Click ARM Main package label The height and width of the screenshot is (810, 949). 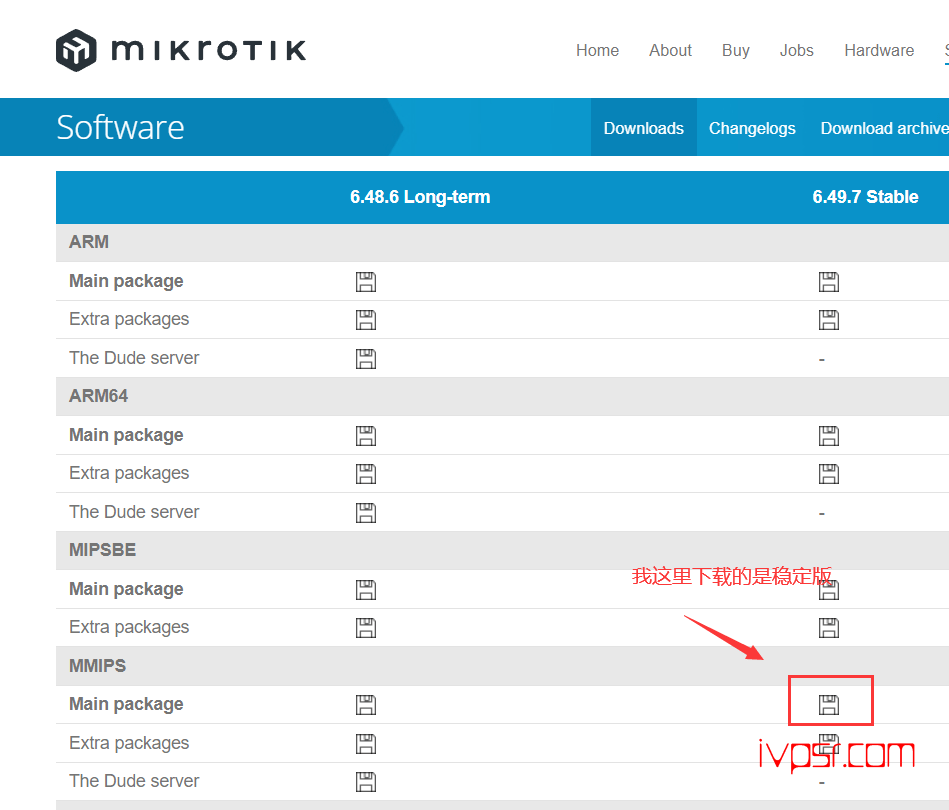pyautogui.click(x=126, y=282)
